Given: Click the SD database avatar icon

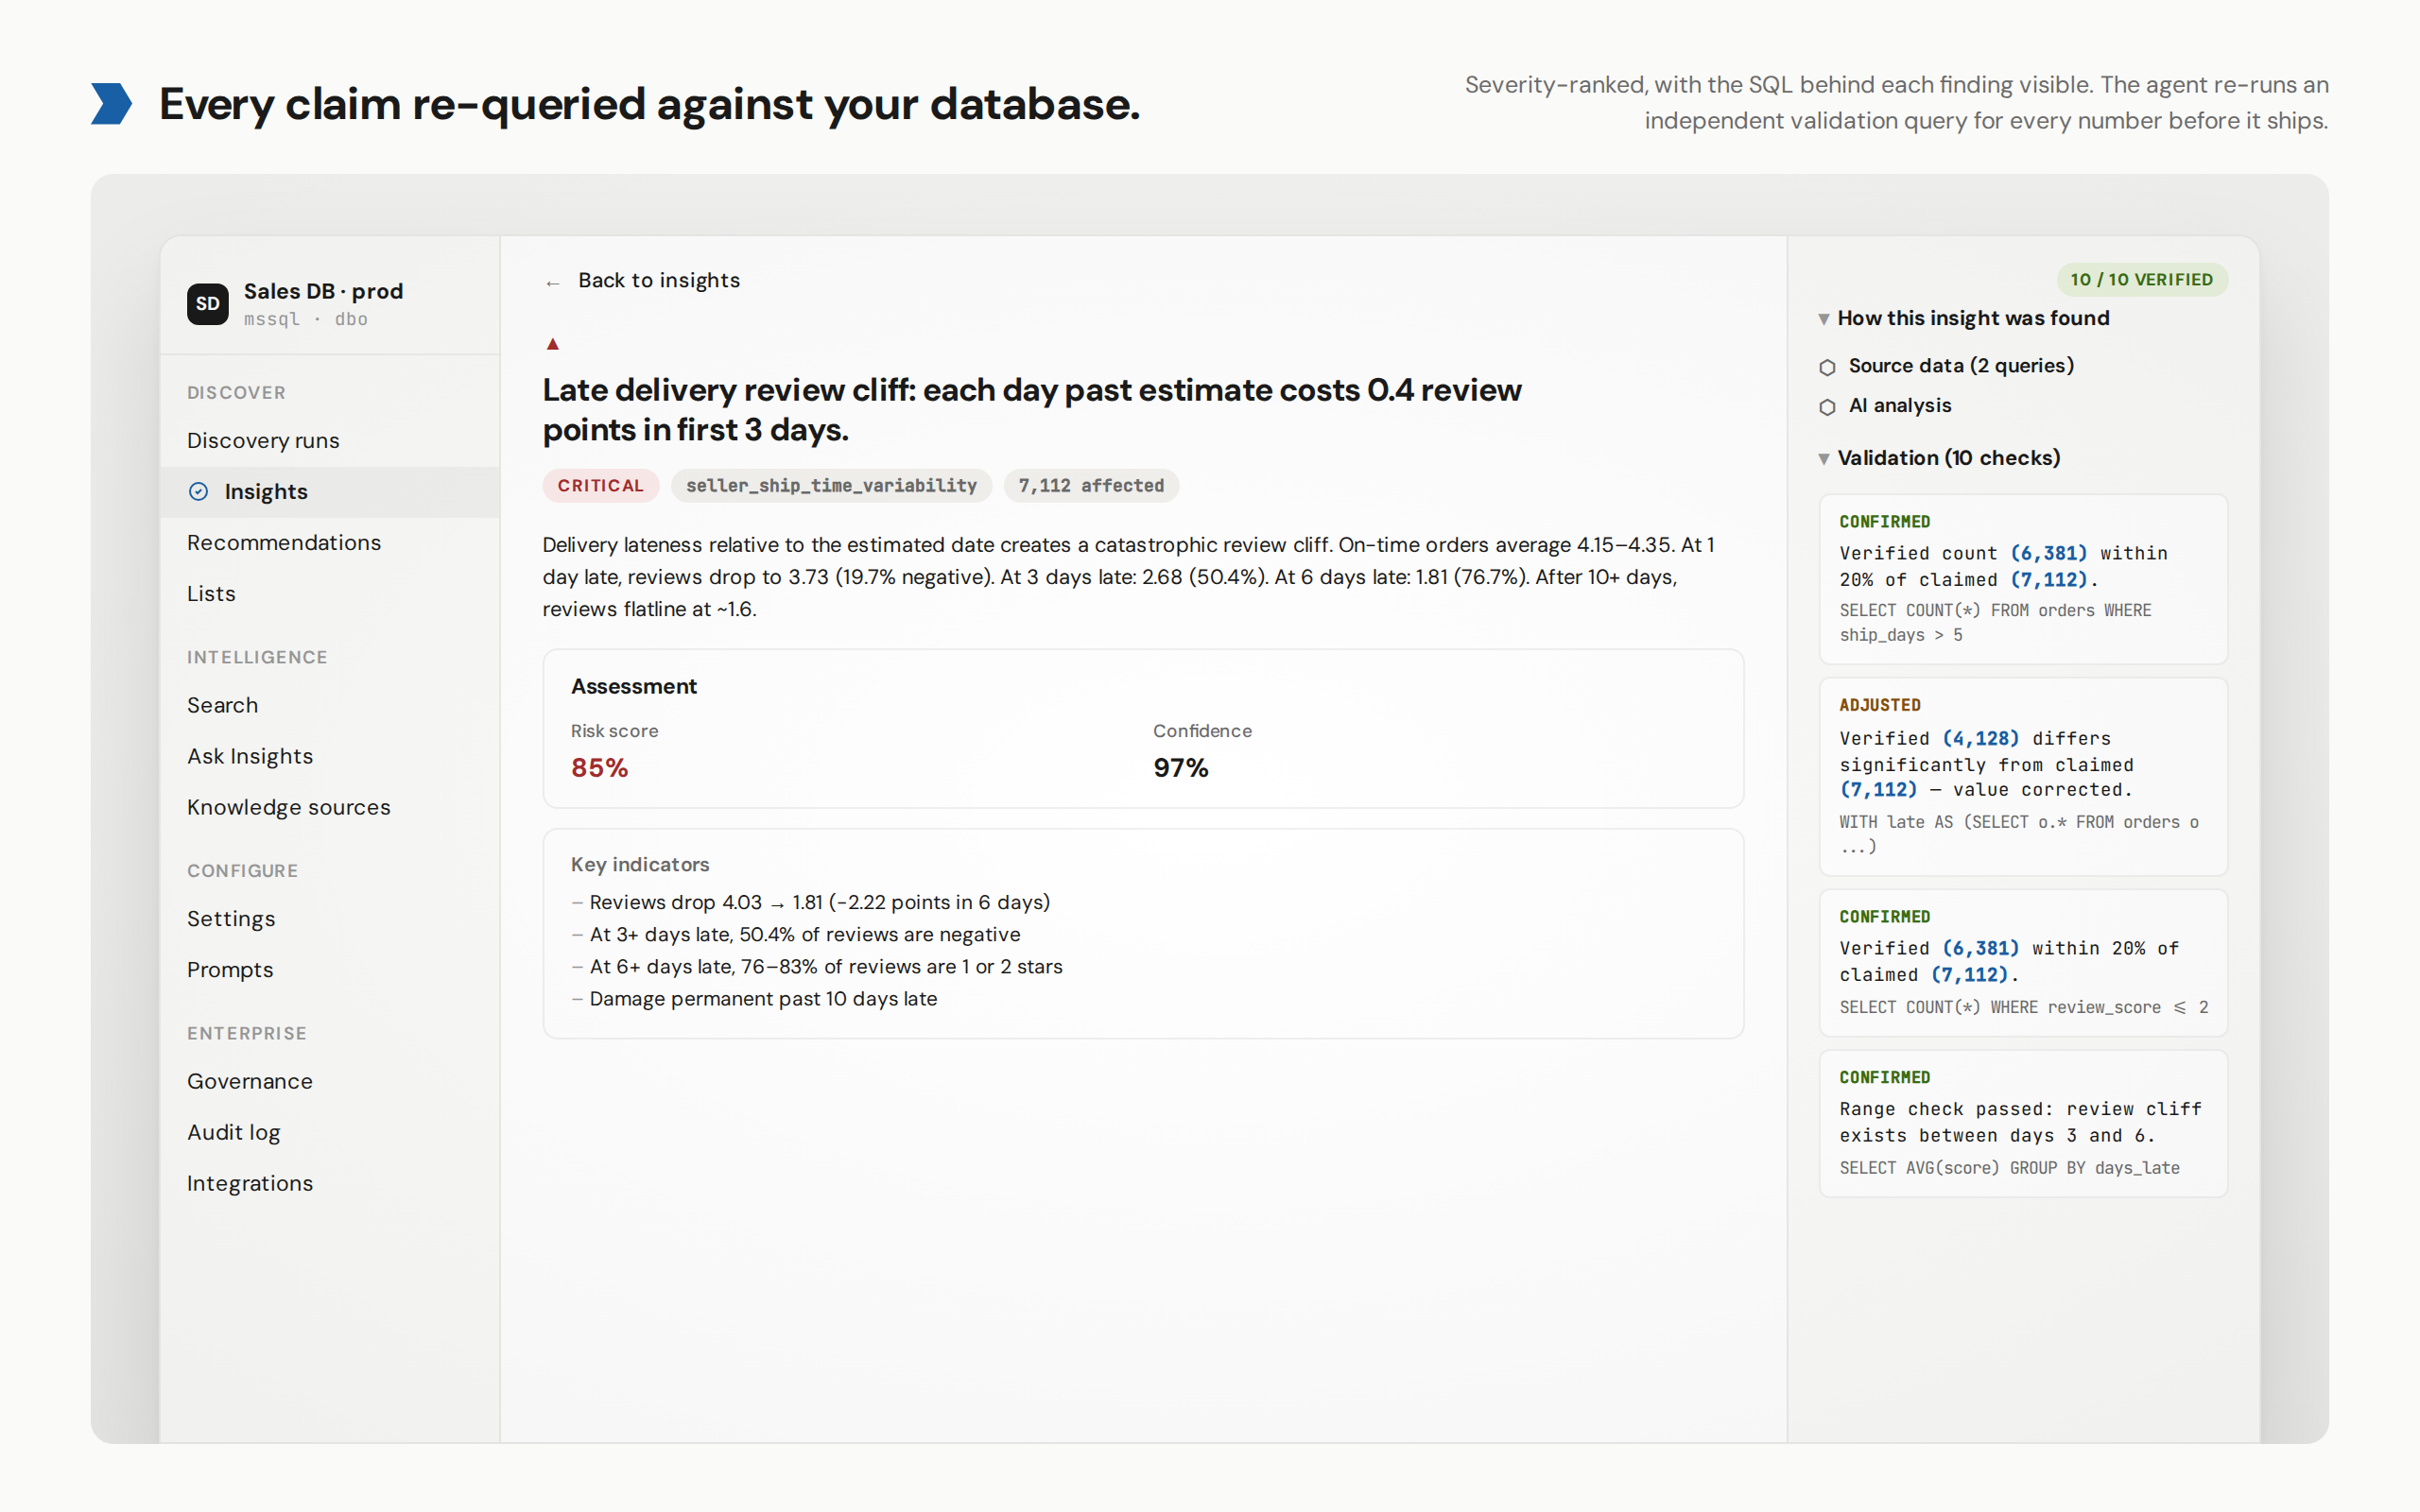Looking at the screenshot, I should (208, 304).
